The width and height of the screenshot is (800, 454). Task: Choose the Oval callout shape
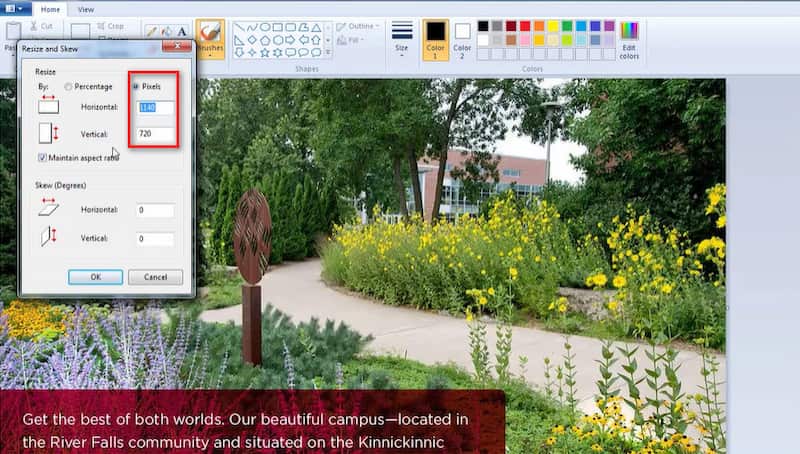click(x=303, y=52)
